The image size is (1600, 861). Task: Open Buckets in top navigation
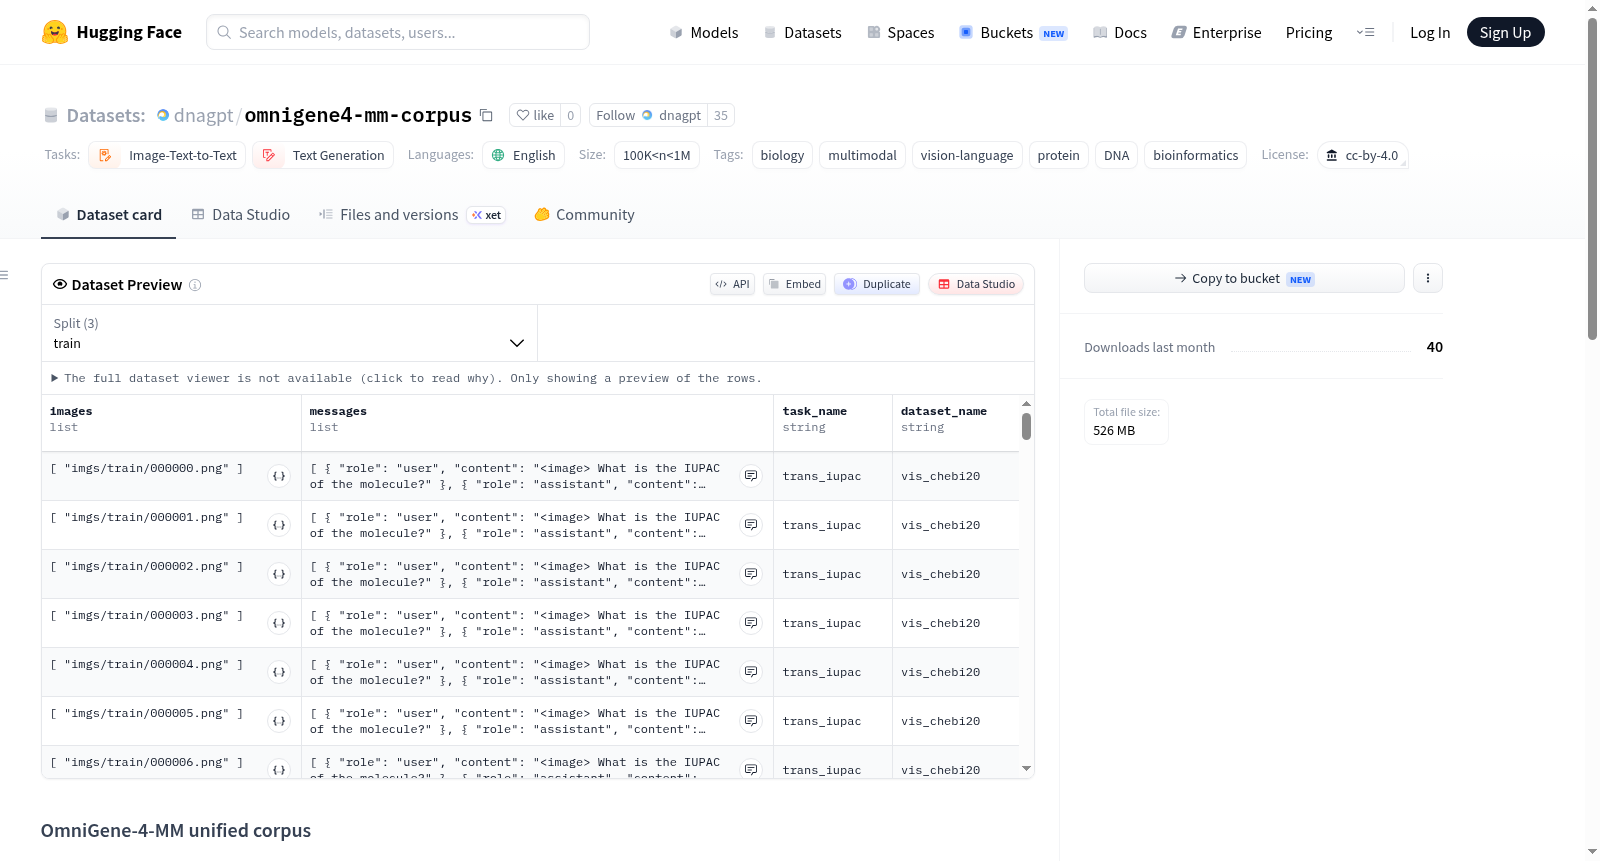1013,32
